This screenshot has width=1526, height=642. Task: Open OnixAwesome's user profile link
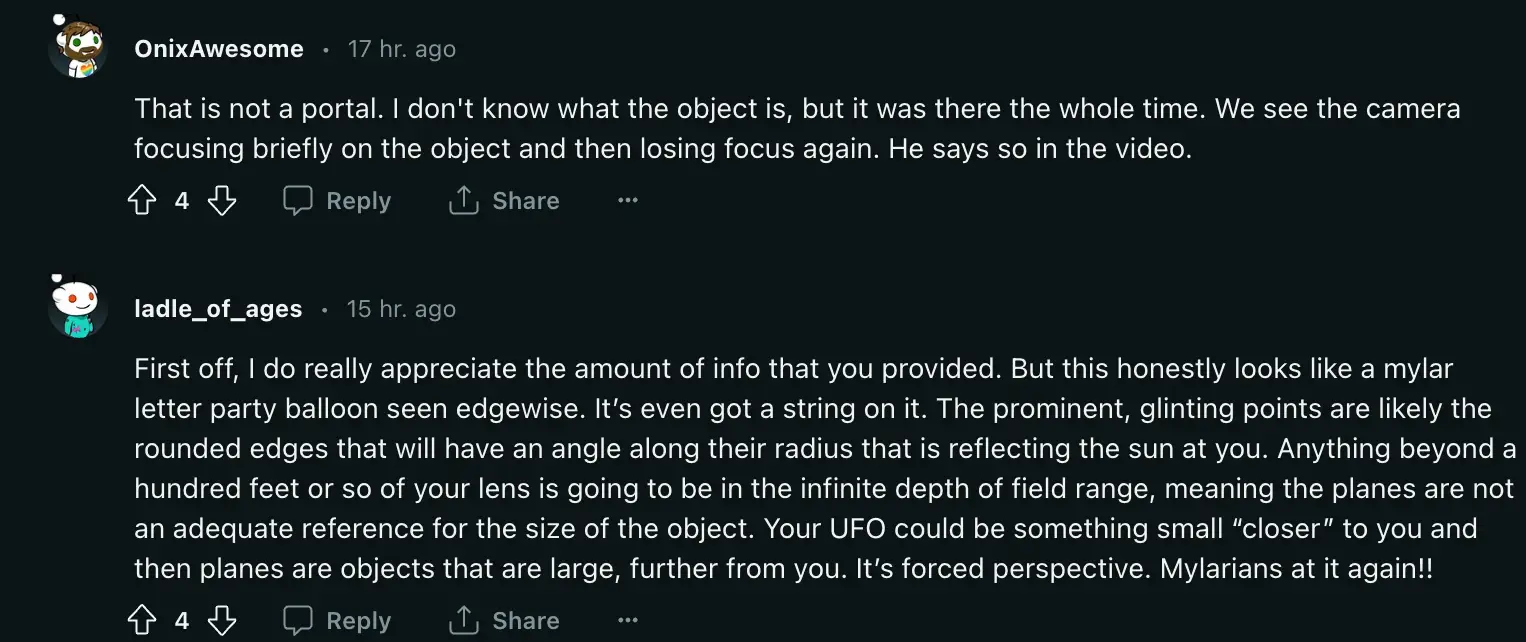point(219,49)
